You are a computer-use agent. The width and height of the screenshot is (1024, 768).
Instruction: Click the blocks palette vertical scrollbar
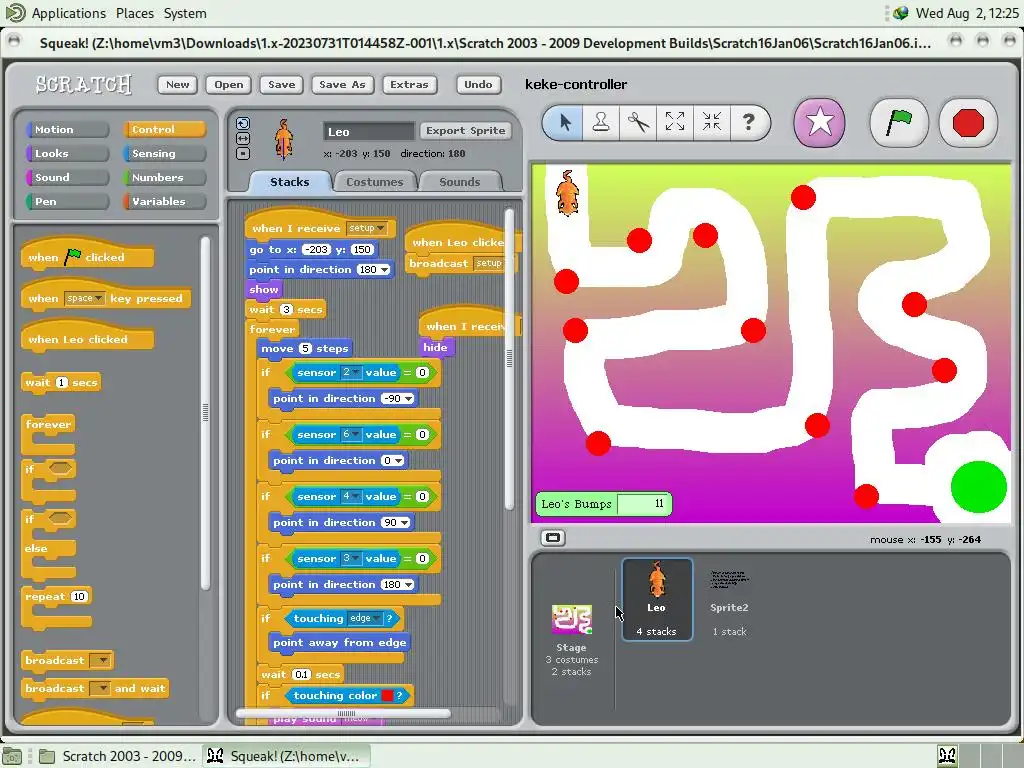pos(205,413)
